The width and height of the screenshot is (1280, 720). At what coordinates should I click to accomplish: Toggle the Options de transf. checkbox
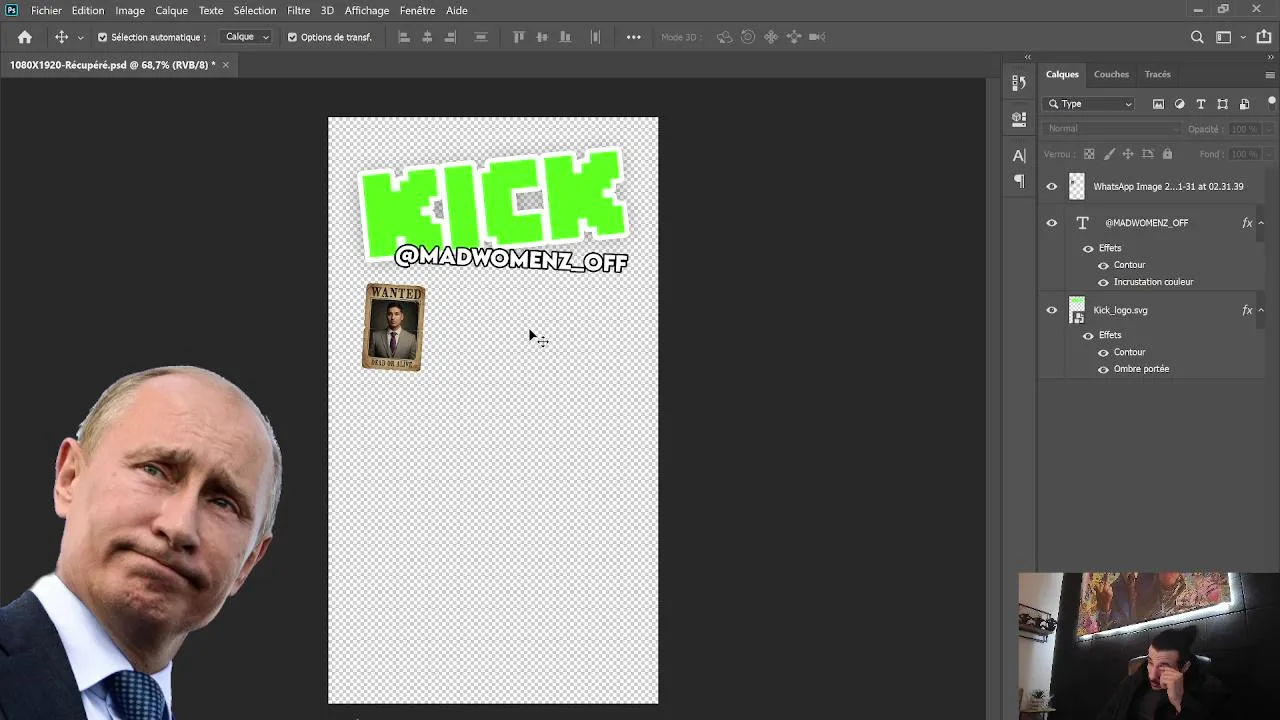click(292, 37)
